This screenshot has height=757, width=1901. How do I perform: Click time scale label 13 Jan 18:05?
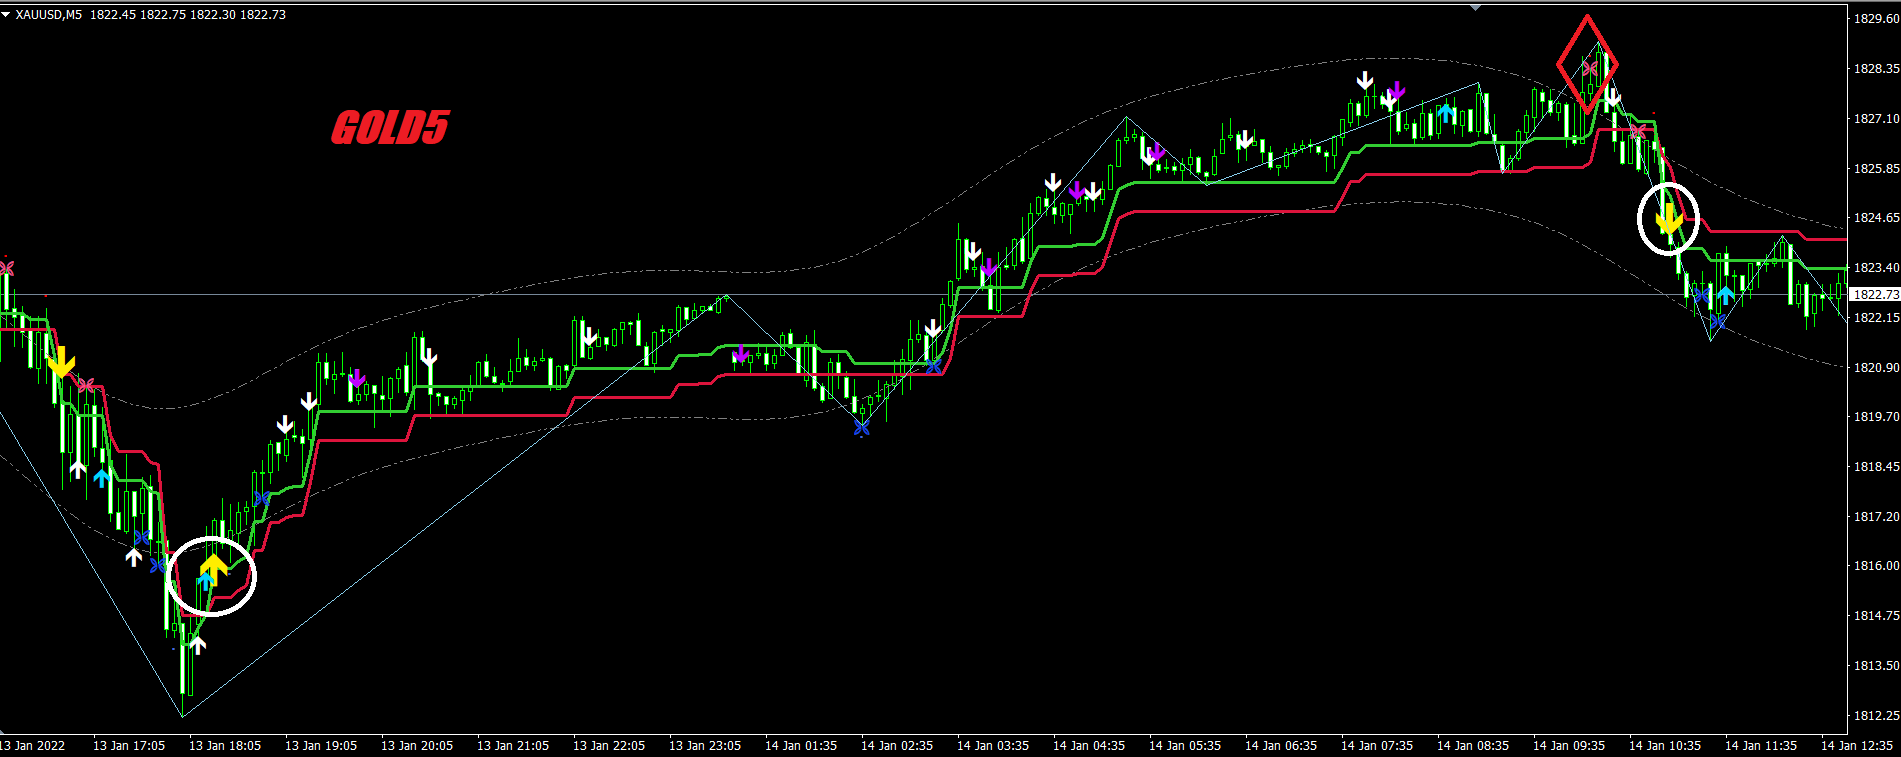[225, 746]
